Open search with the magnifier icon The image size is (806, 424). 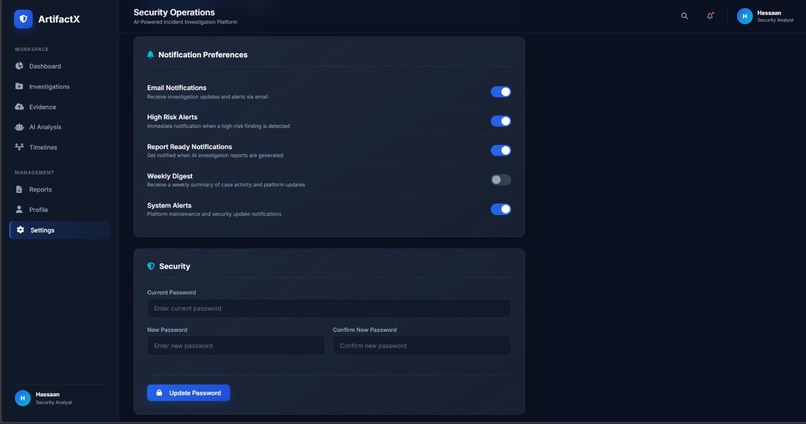(x=684, y=16)
